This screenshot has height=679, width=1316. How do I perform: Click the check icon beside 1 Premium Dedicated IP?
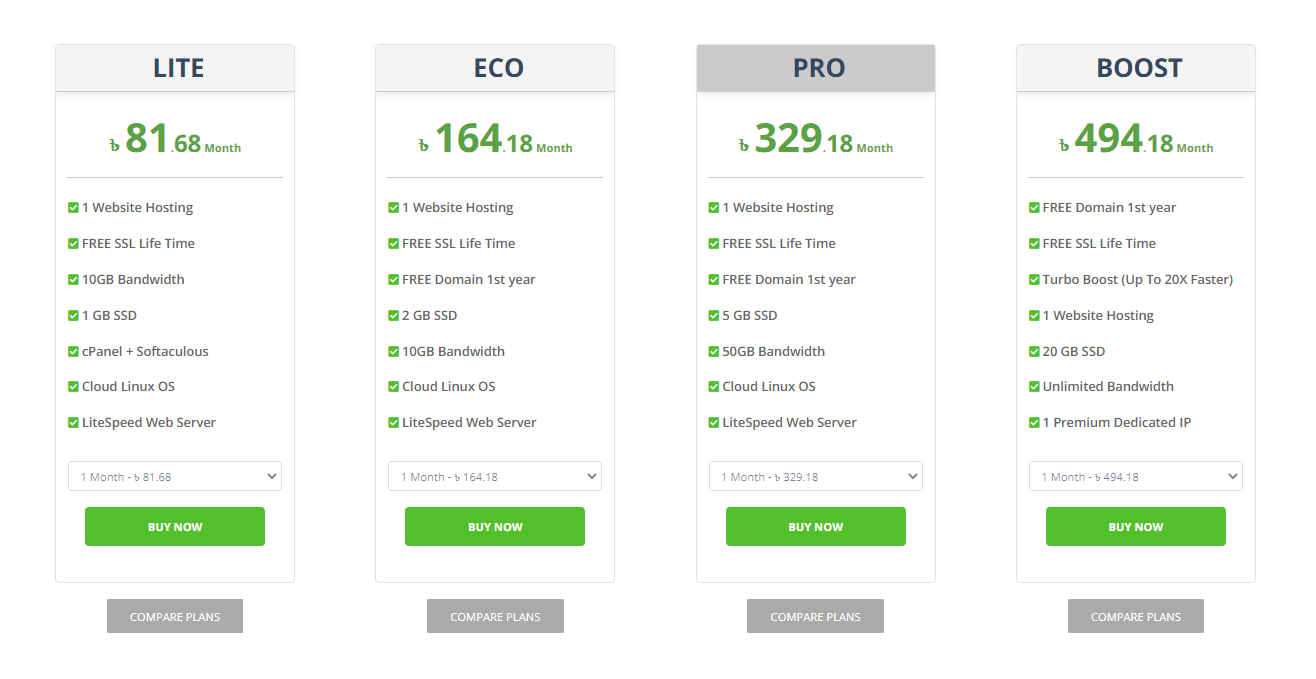click(x=1034, y=422)
